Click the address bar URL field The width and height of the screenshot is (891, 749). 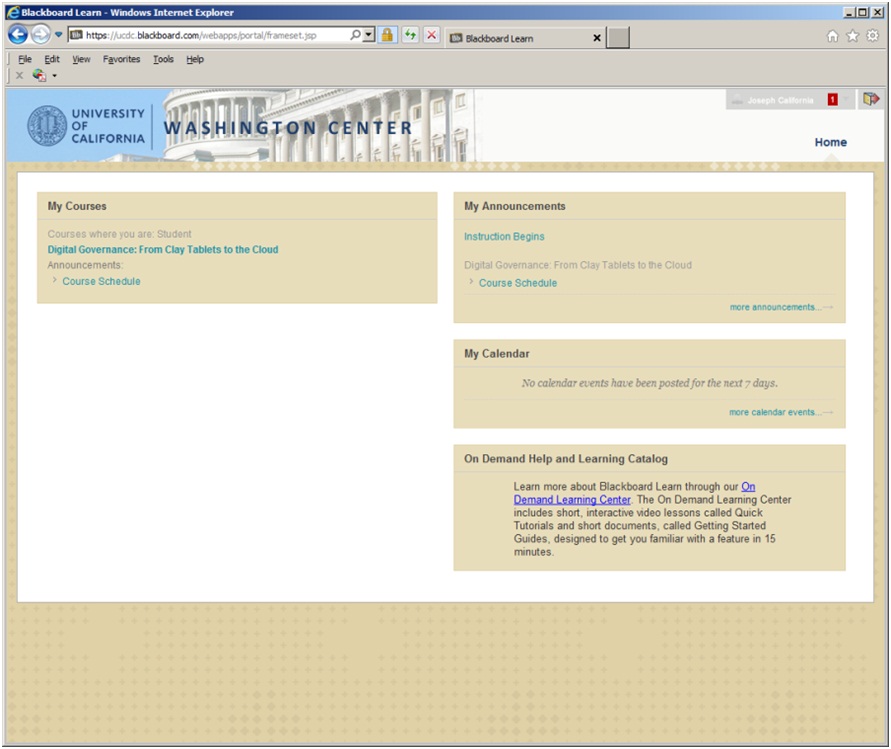click(215, 35)
